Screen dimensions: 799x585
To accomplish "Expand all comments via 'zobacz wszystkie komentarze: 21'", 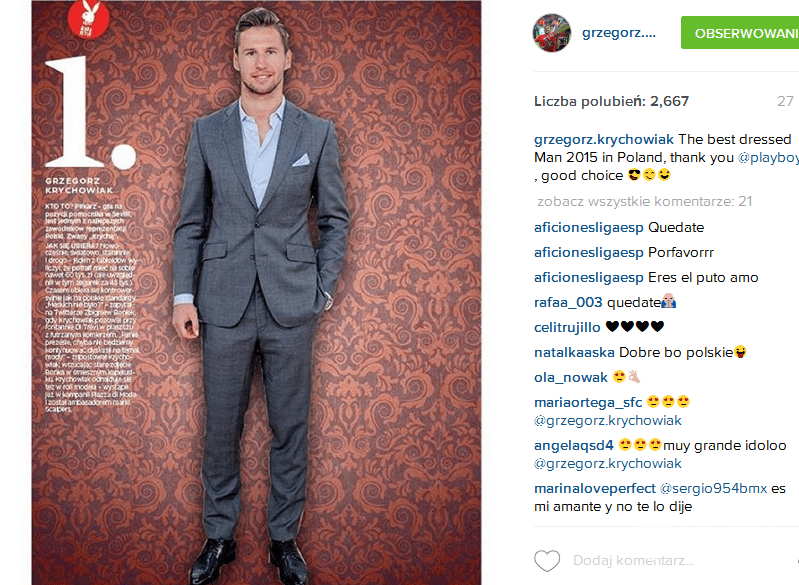I will point(645,201).
